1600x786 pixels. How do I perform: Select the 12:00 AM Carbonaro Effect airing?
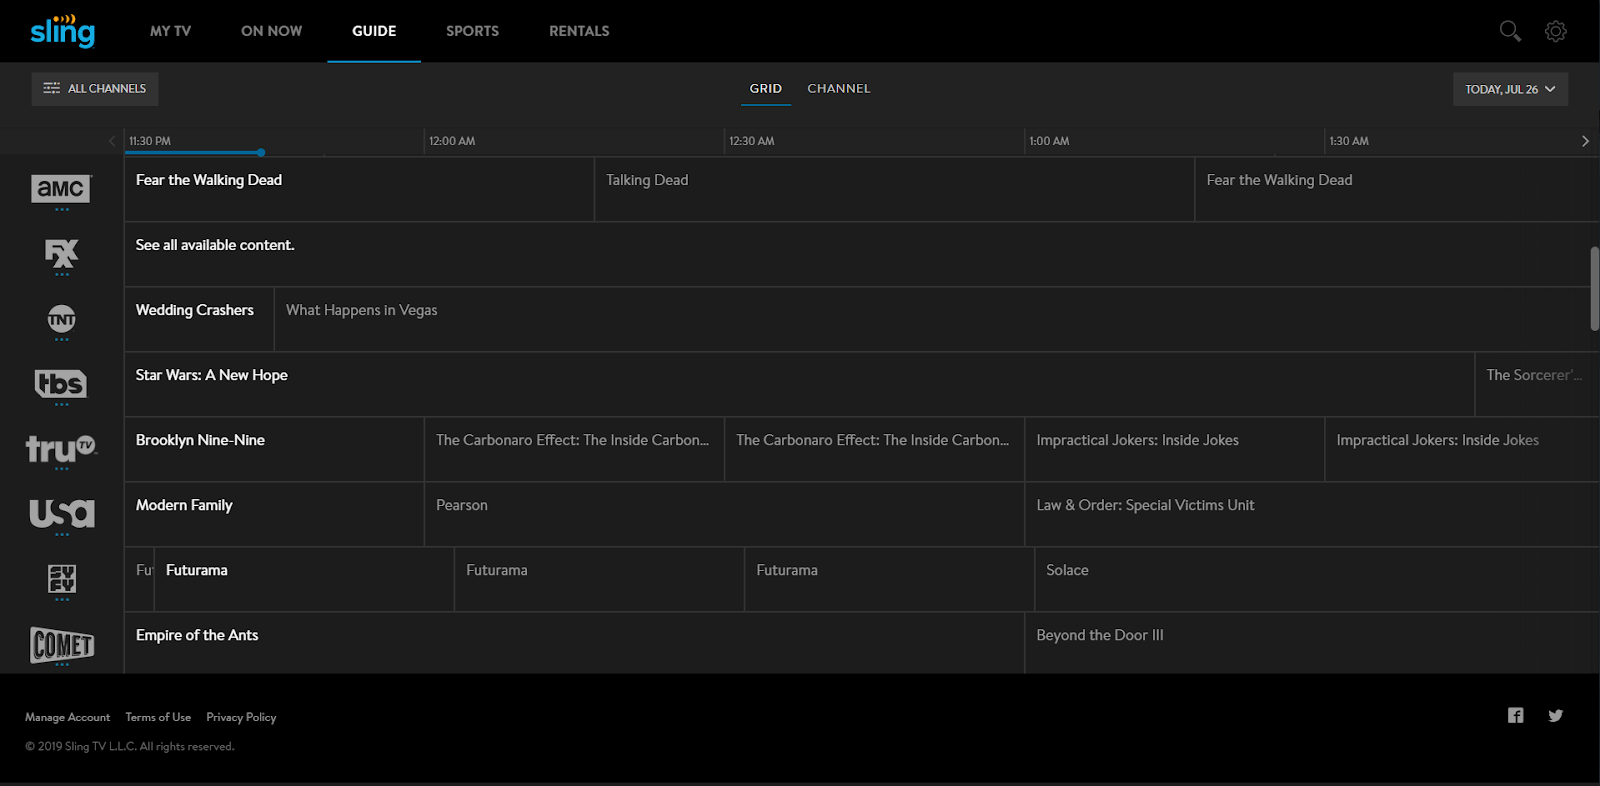(x=574, y=449)
